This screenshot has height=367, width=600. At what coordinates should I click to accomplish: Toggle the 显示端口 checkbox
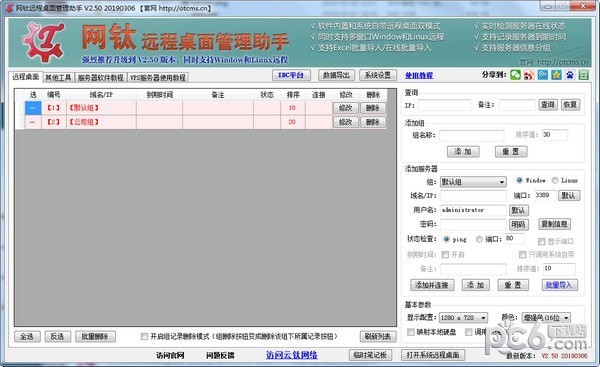[x=541, y=241]
